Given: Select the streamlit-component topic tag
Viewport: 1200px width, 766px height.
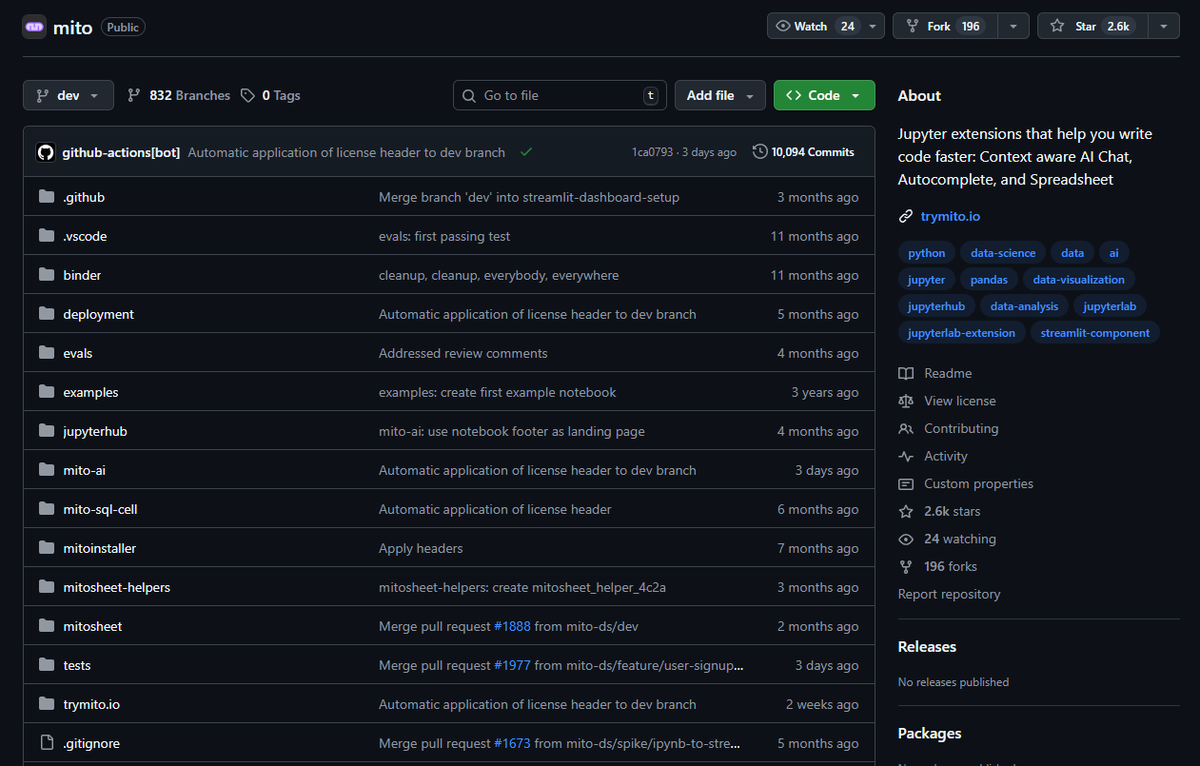Looking at the screenshot, I should (1095, 333).
